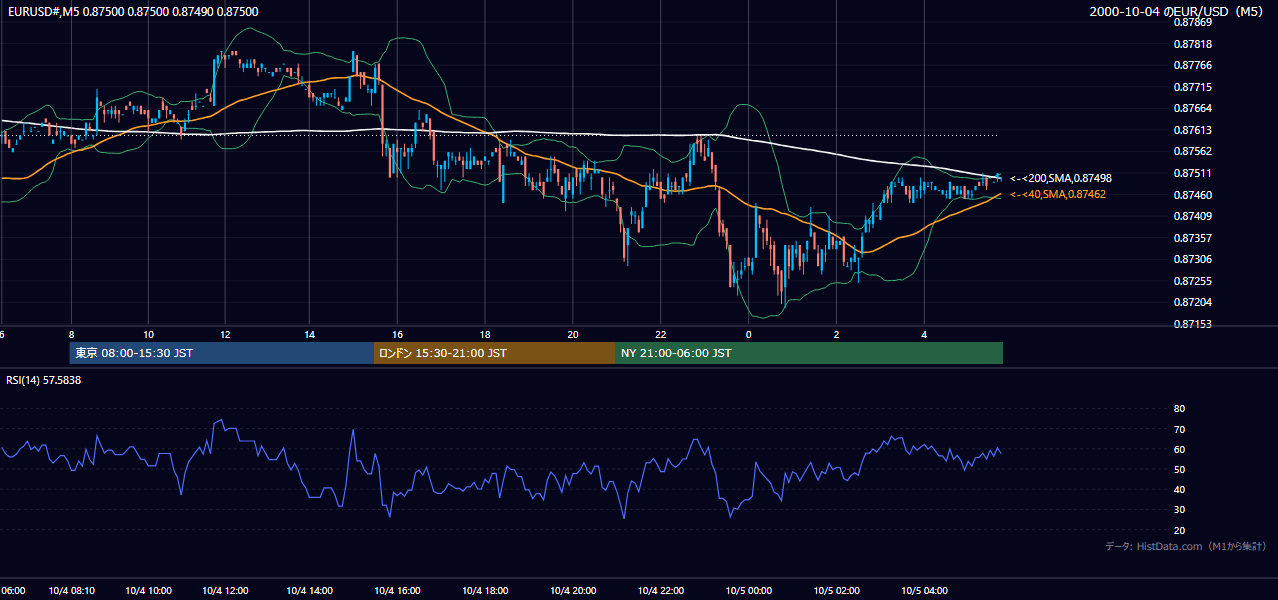
Task: Click hour label 18 on chart time axis
Action: (485, 334)
